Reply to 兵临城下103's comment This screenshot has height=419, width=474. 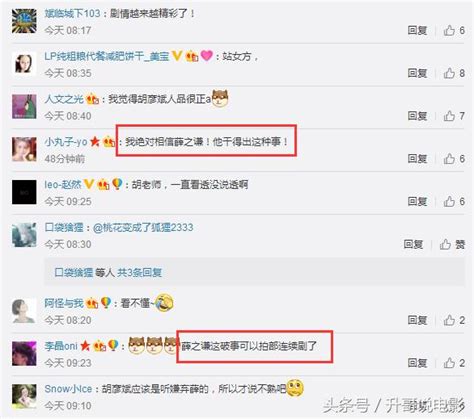(x=417, y=30)
